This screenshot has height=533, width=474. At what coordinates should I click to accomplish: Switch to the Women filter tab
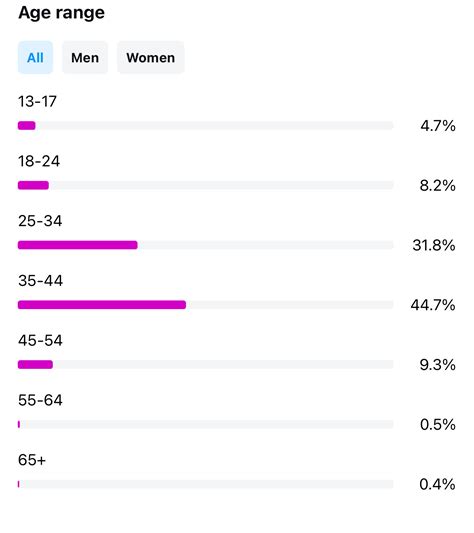pos(151,57)
